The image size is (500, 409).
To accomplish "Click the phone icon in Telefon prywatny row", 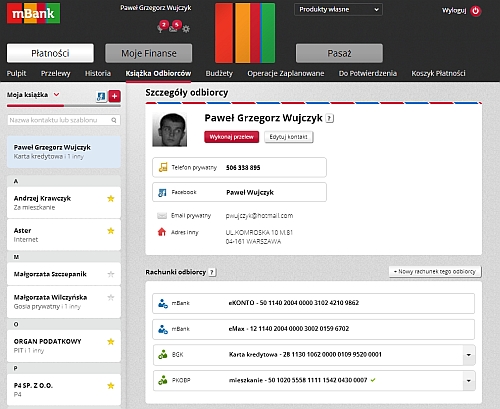I will [x=163, y=167].
